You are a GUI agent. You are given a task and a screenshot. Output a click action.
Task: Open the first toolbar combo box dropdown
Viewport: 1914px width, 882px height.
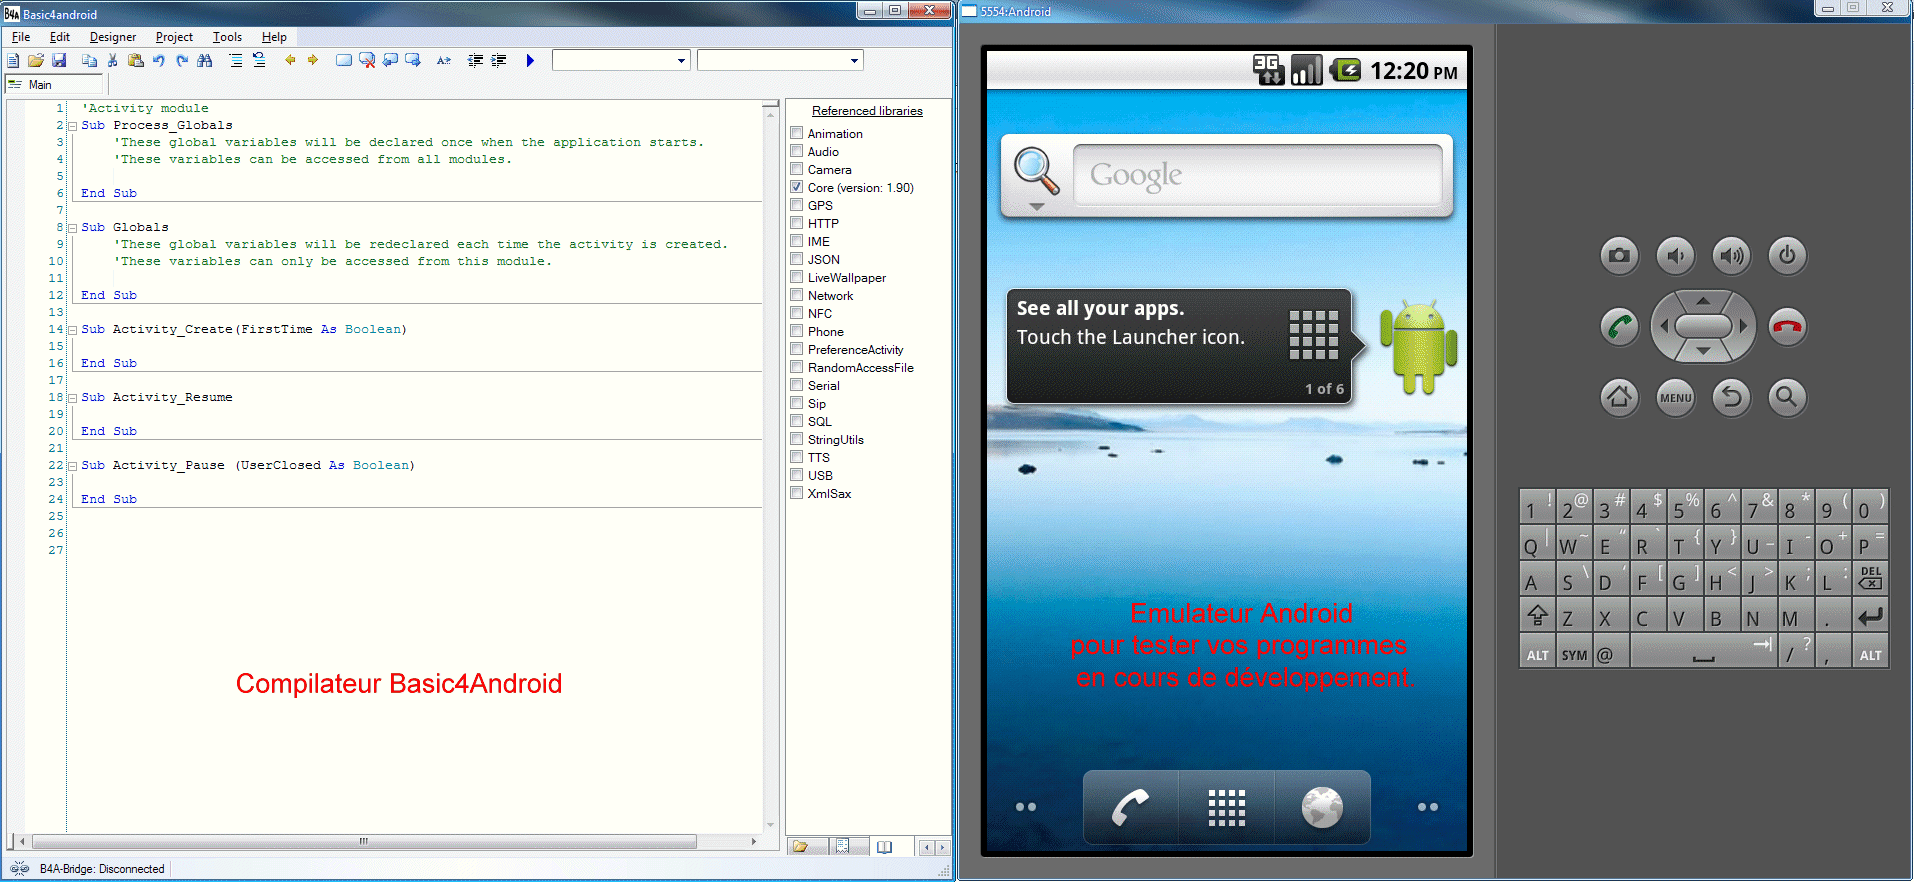pos(681,61)
